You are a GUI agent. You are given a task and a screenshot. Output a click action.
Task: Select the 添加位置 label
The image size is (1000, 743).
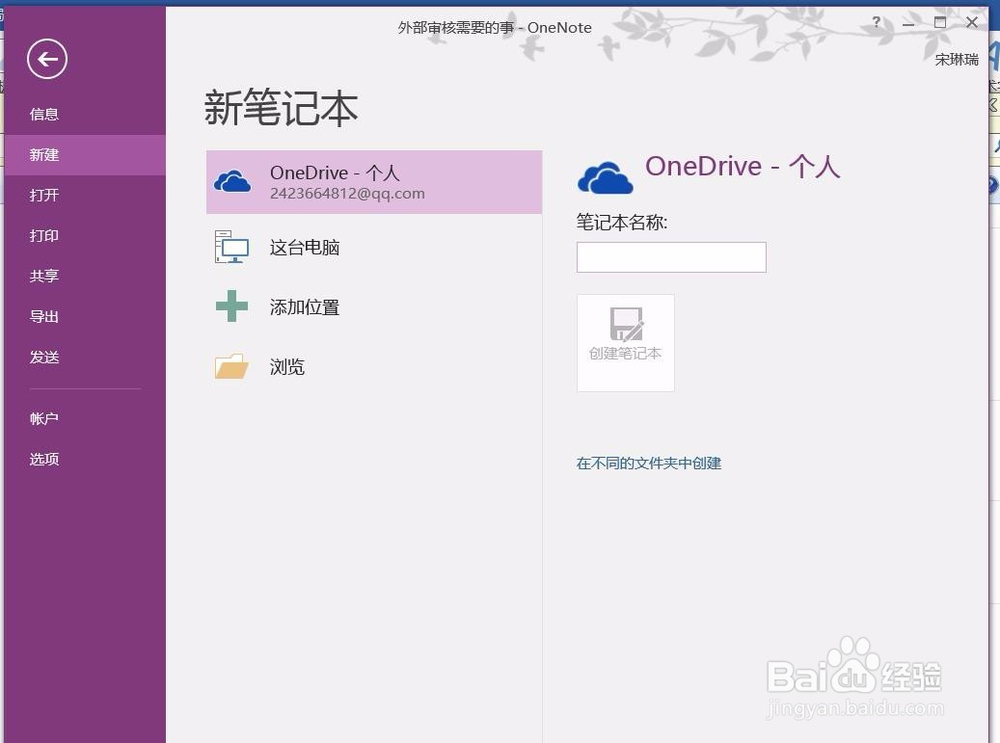tap(304, 307)
